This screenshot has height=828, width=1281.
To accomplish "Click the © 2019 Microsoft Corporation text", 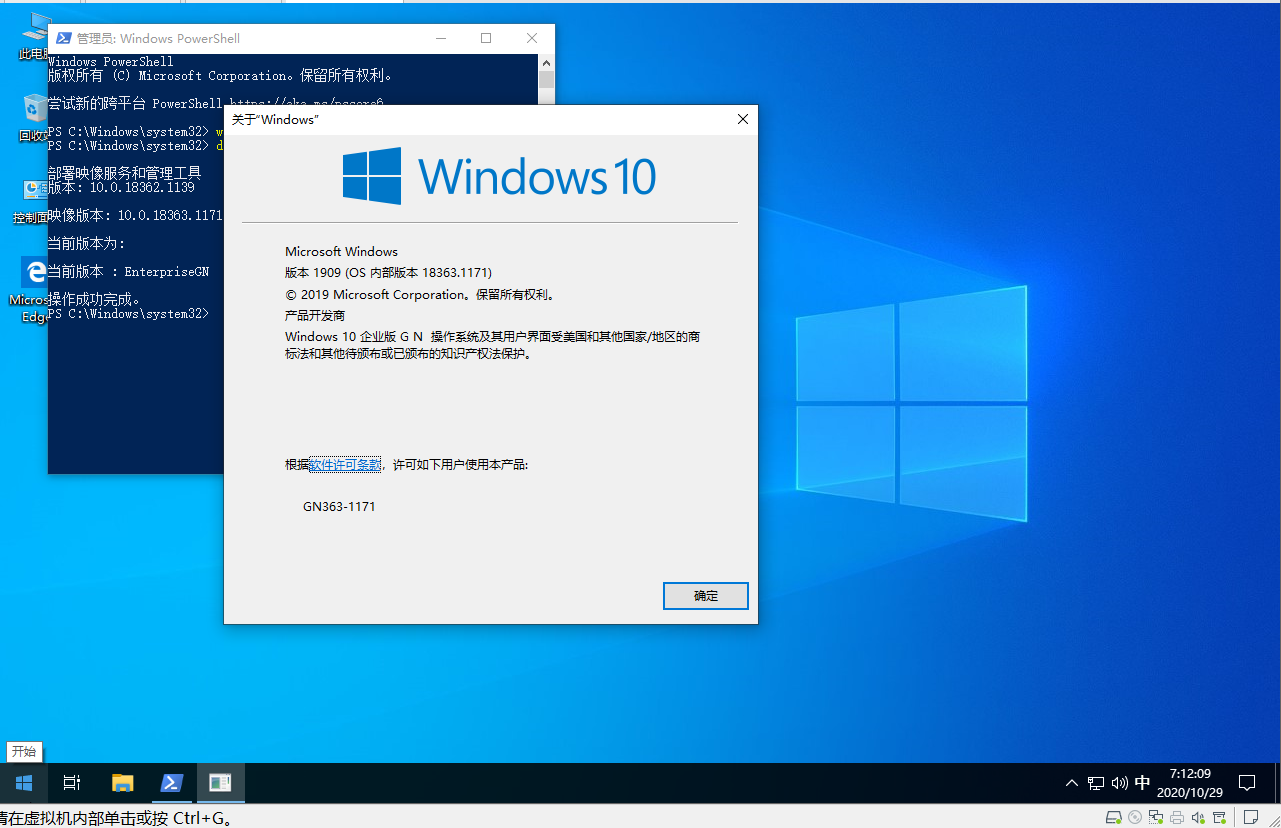I will [x=419, y=295].
